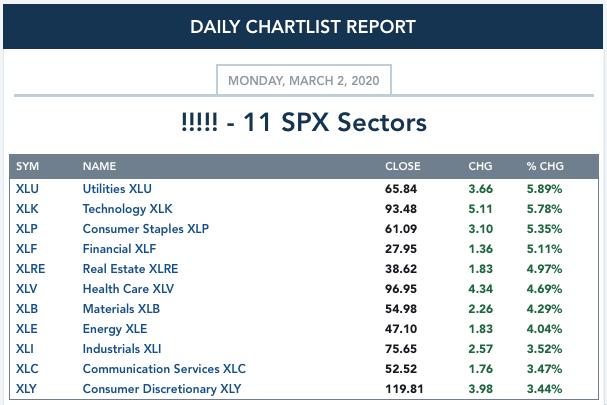Click the SYM column header

coord(27,166)
